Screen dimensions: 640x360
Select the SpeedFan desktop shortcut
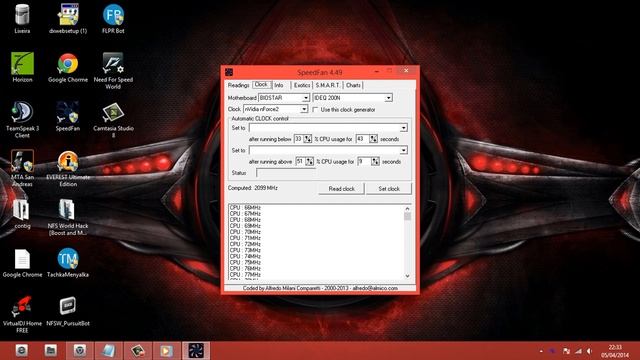pos(68,116)
